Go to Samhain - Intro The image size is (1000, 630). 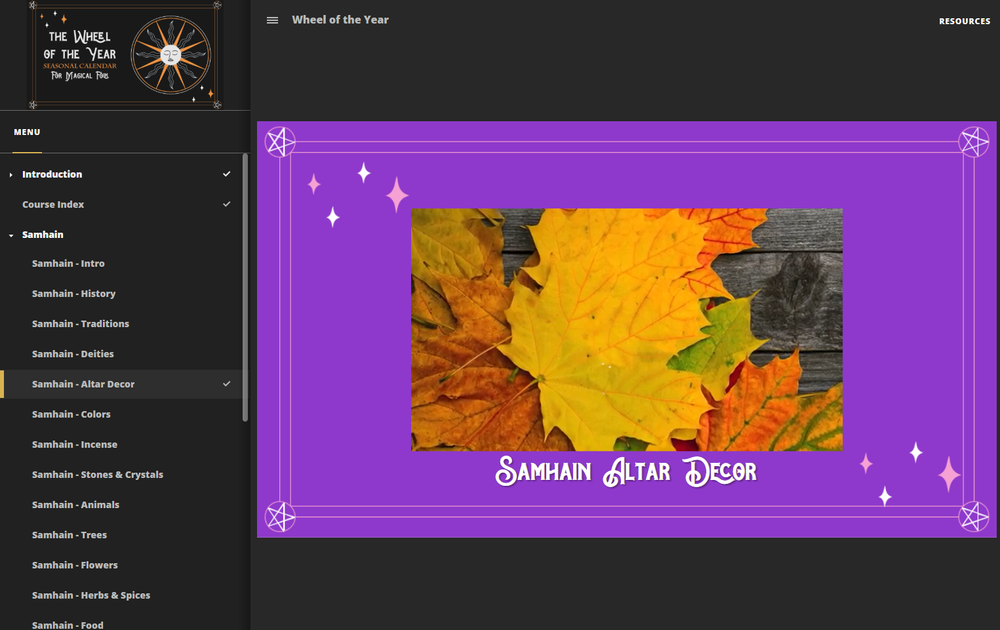pos(68,263)
